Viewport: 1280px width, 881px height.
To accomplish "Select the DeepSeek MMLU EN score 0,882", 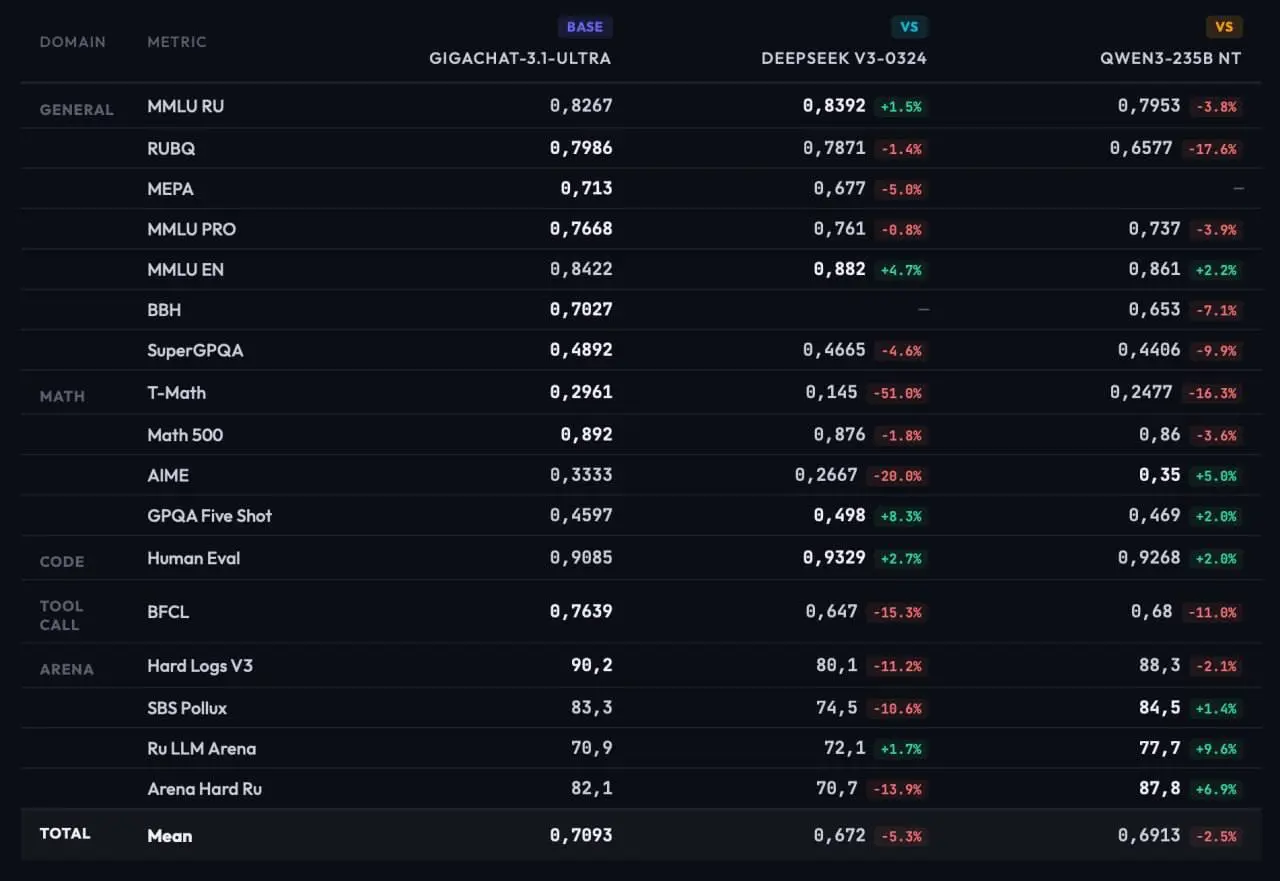I will click(x=840, y=270).
